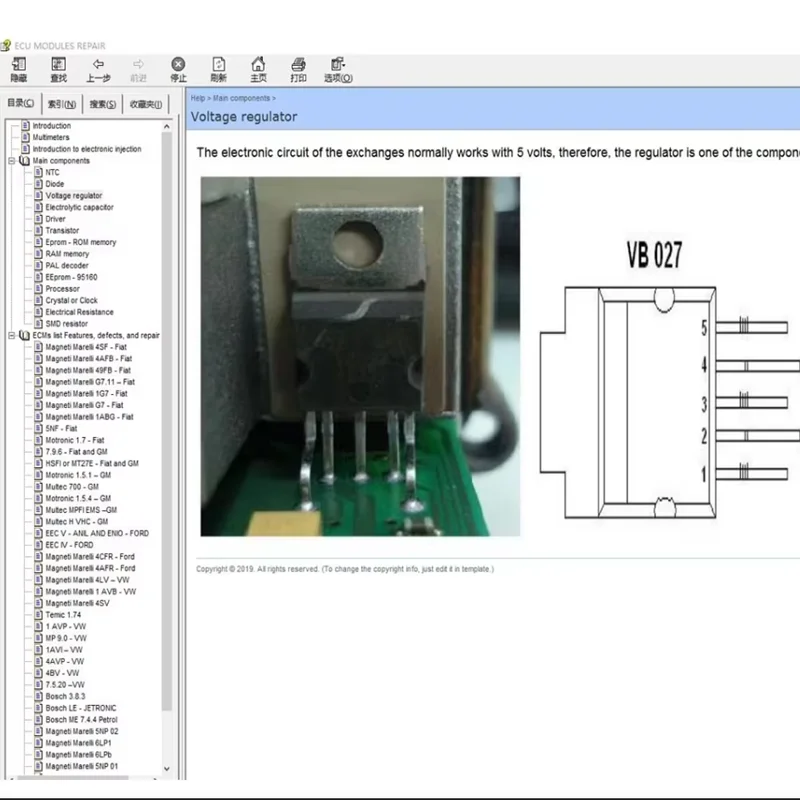Click the Forward (前进) toolbar arrow
Image resolution: width=800 pixels, height=800 pixels.
(x=138, y=70)
